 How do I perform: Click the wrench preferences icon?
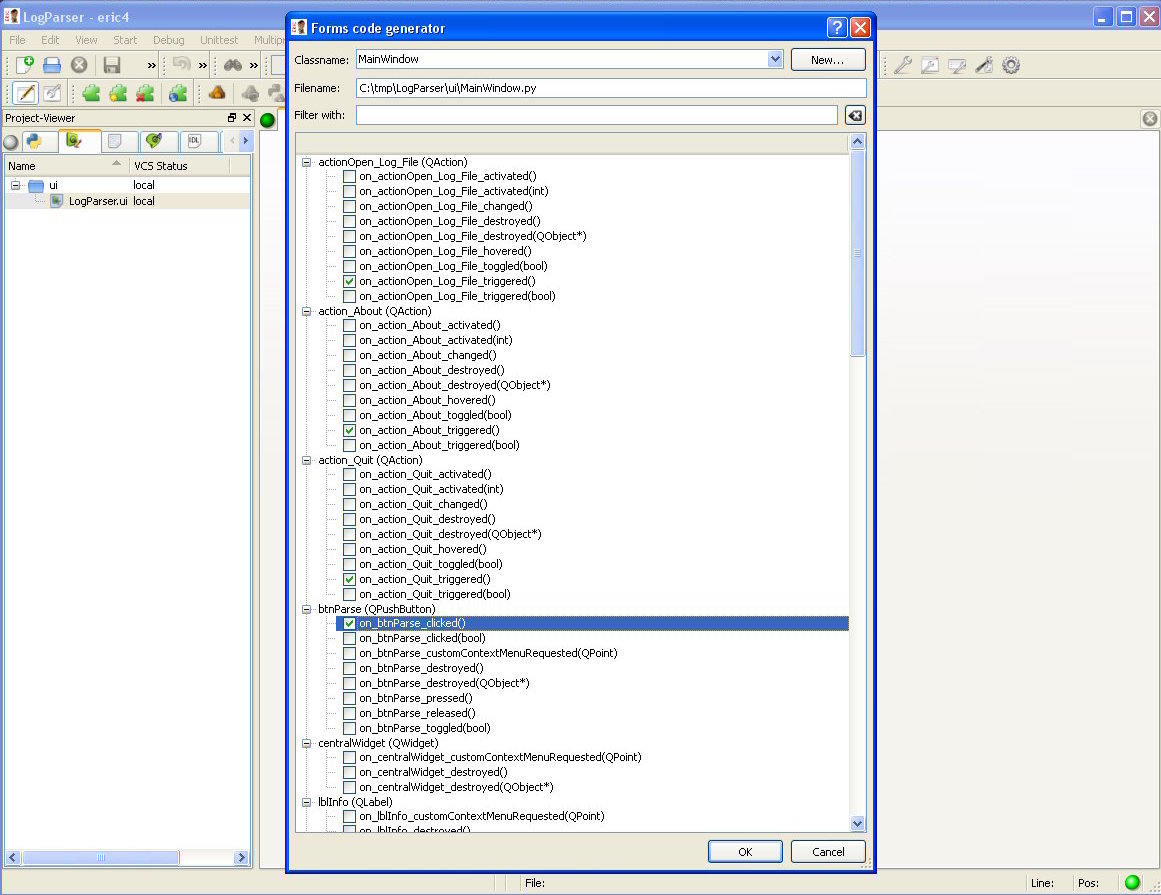click(x=902, y=65)
